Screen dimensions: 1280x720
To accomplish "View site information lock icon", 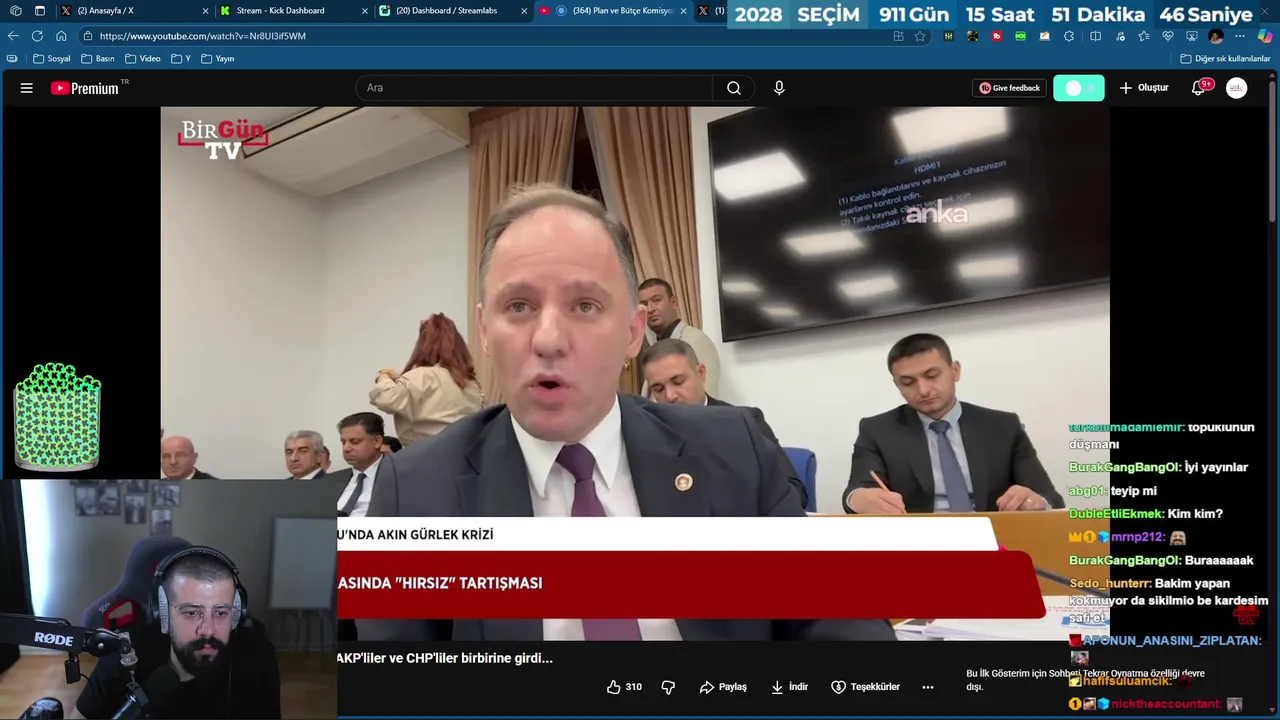I will point(88,36).
